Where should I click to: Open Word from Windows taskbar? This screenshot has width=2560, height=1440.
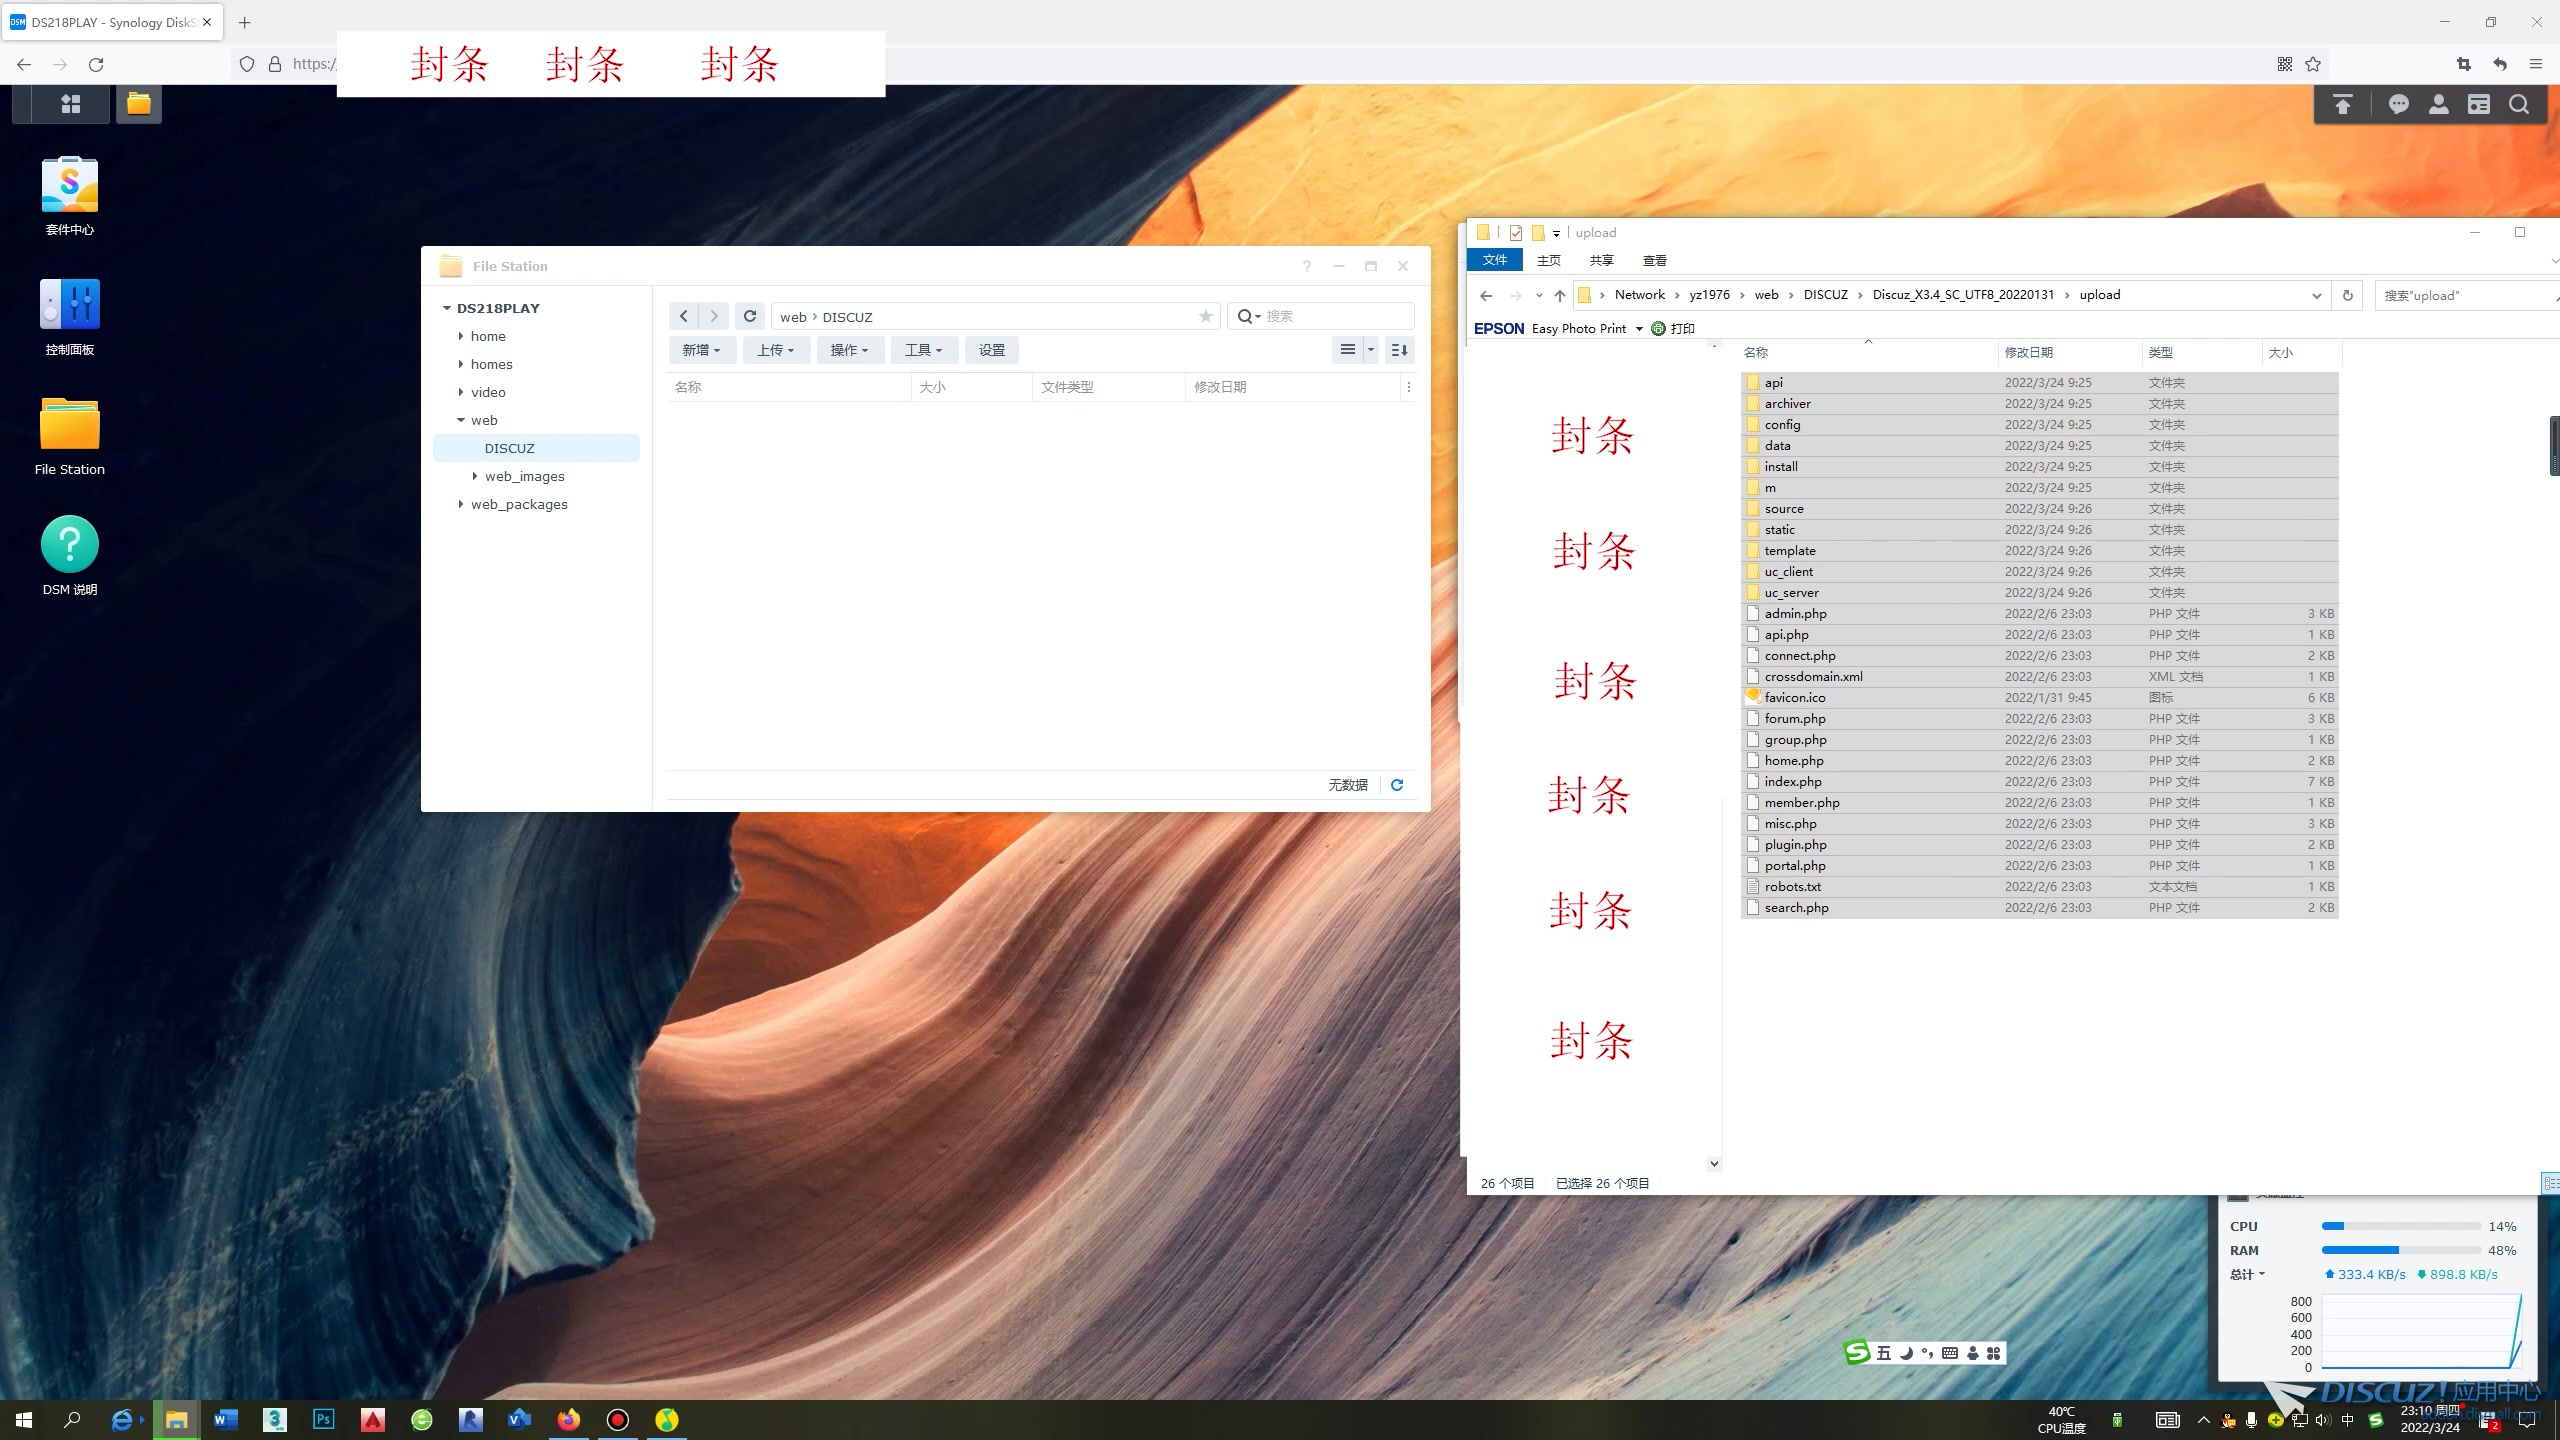point(226,1420)
